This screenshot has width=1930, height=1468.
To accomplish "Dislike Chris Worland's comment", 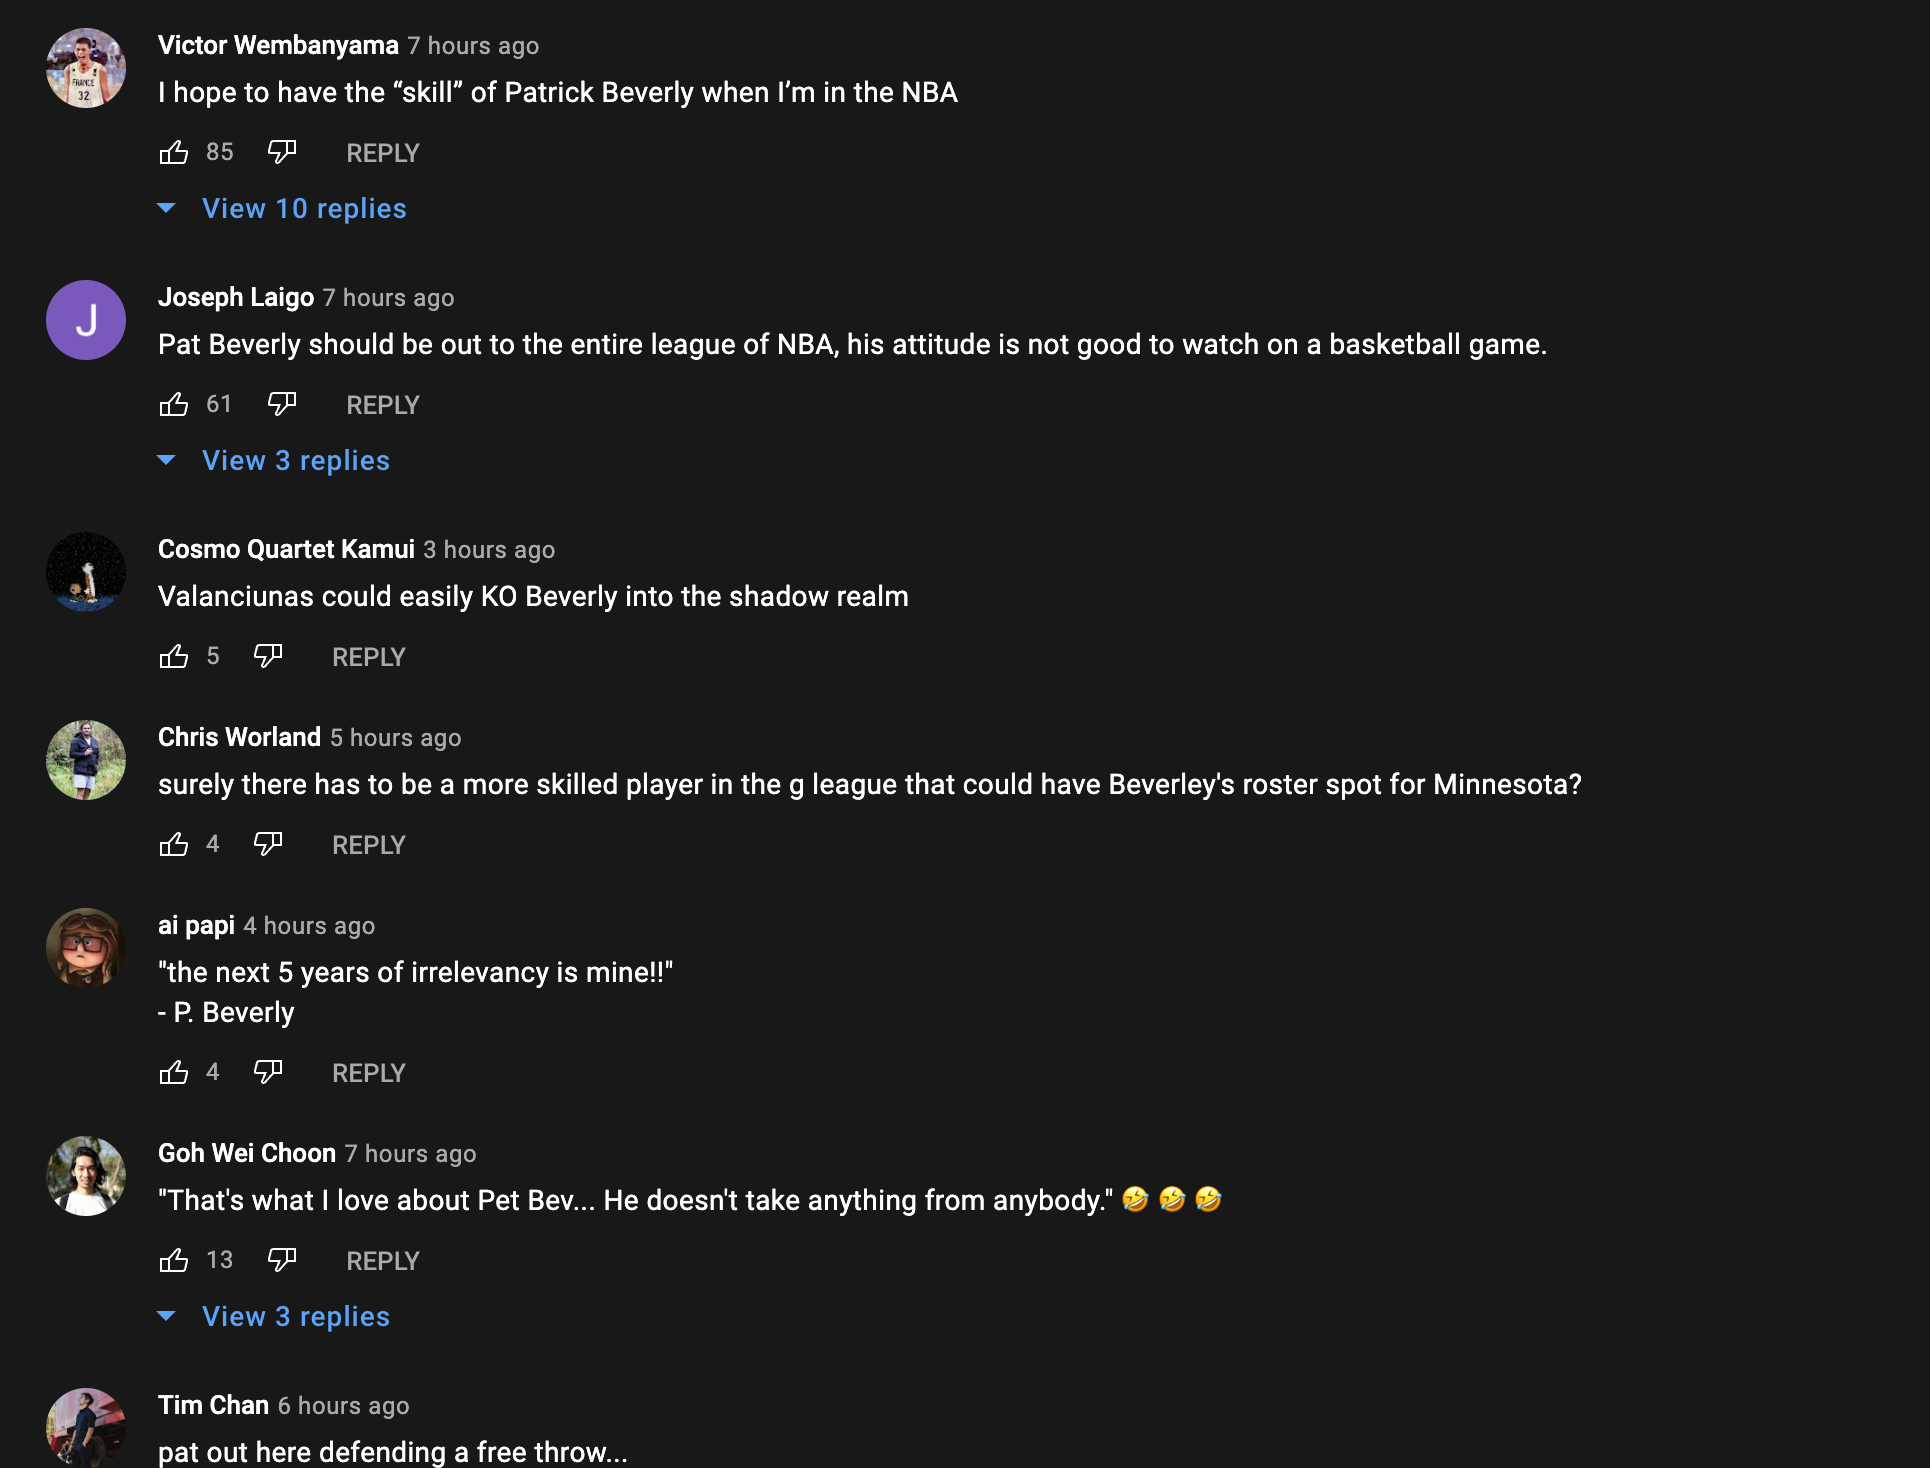I will (268, 844).
